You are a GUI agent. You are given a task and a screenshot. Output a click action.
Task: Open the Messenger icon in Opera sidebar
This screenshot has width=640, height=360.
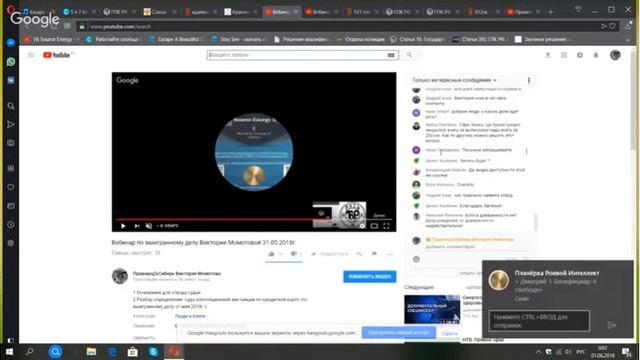coord(11,43)
